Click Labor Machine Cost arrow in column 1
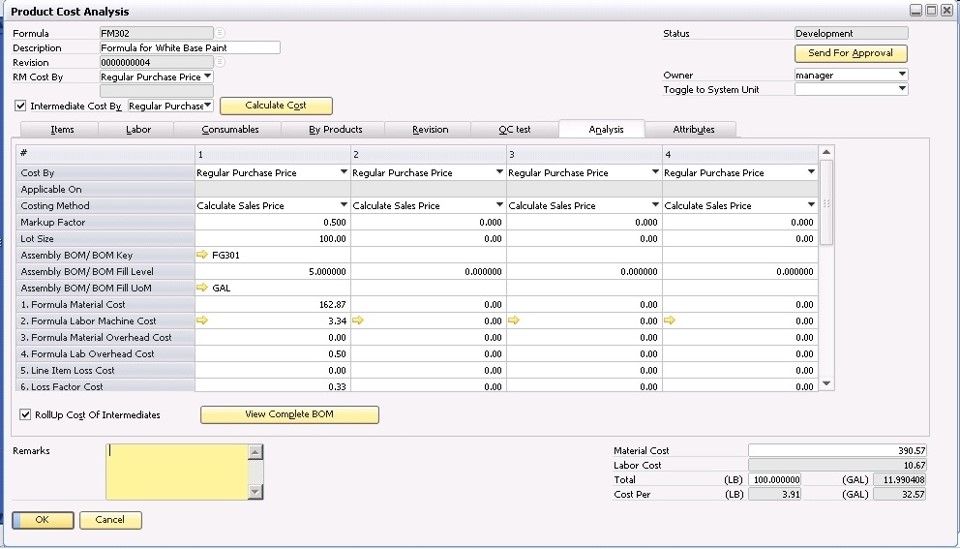This screenshot has height=549, width=960. [x=203, y=321]
